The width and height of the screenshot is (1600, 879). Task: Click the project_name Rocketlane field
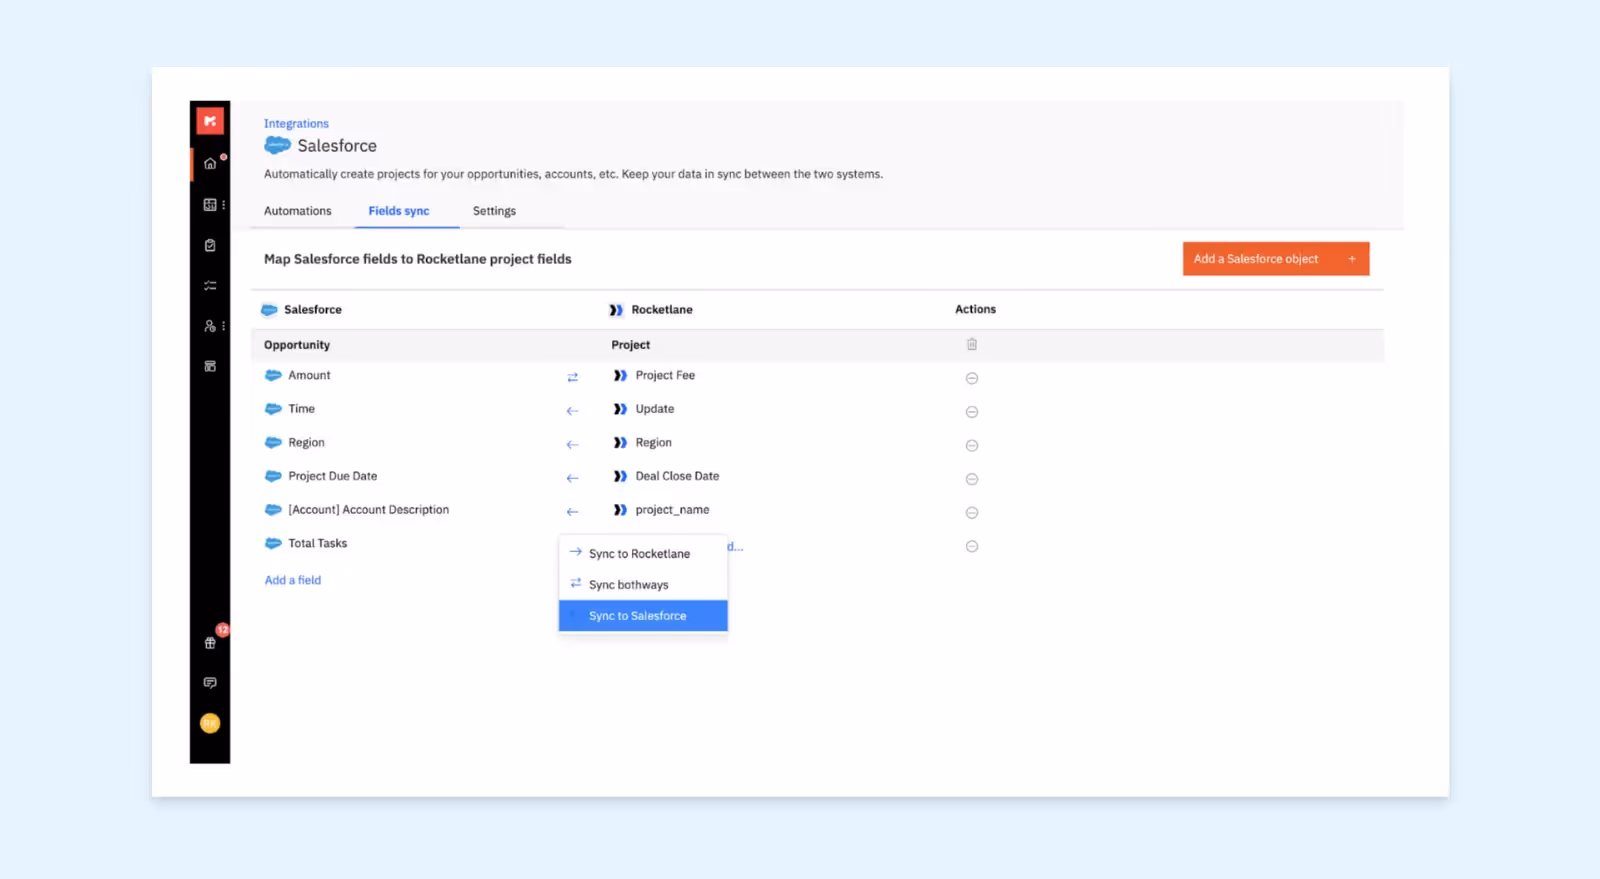[x=672, y=510]
